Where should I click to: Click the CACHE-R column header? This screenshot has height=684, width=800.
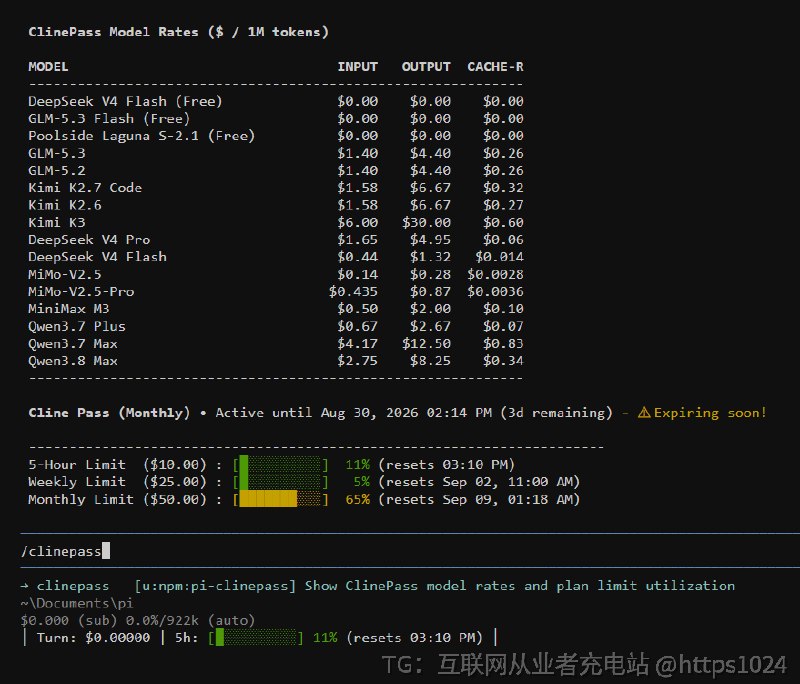coord(495,67)
